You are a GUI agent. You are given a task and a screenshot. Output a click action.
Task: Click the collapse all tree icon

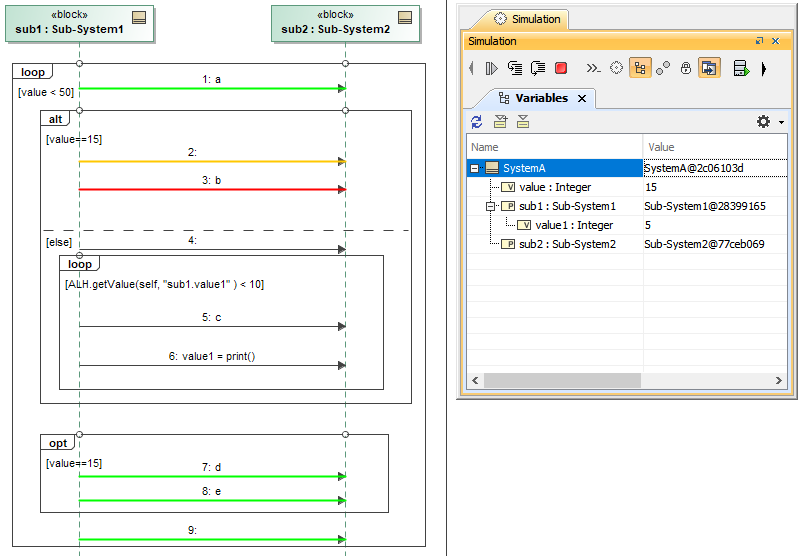click(x=522, y=122)
